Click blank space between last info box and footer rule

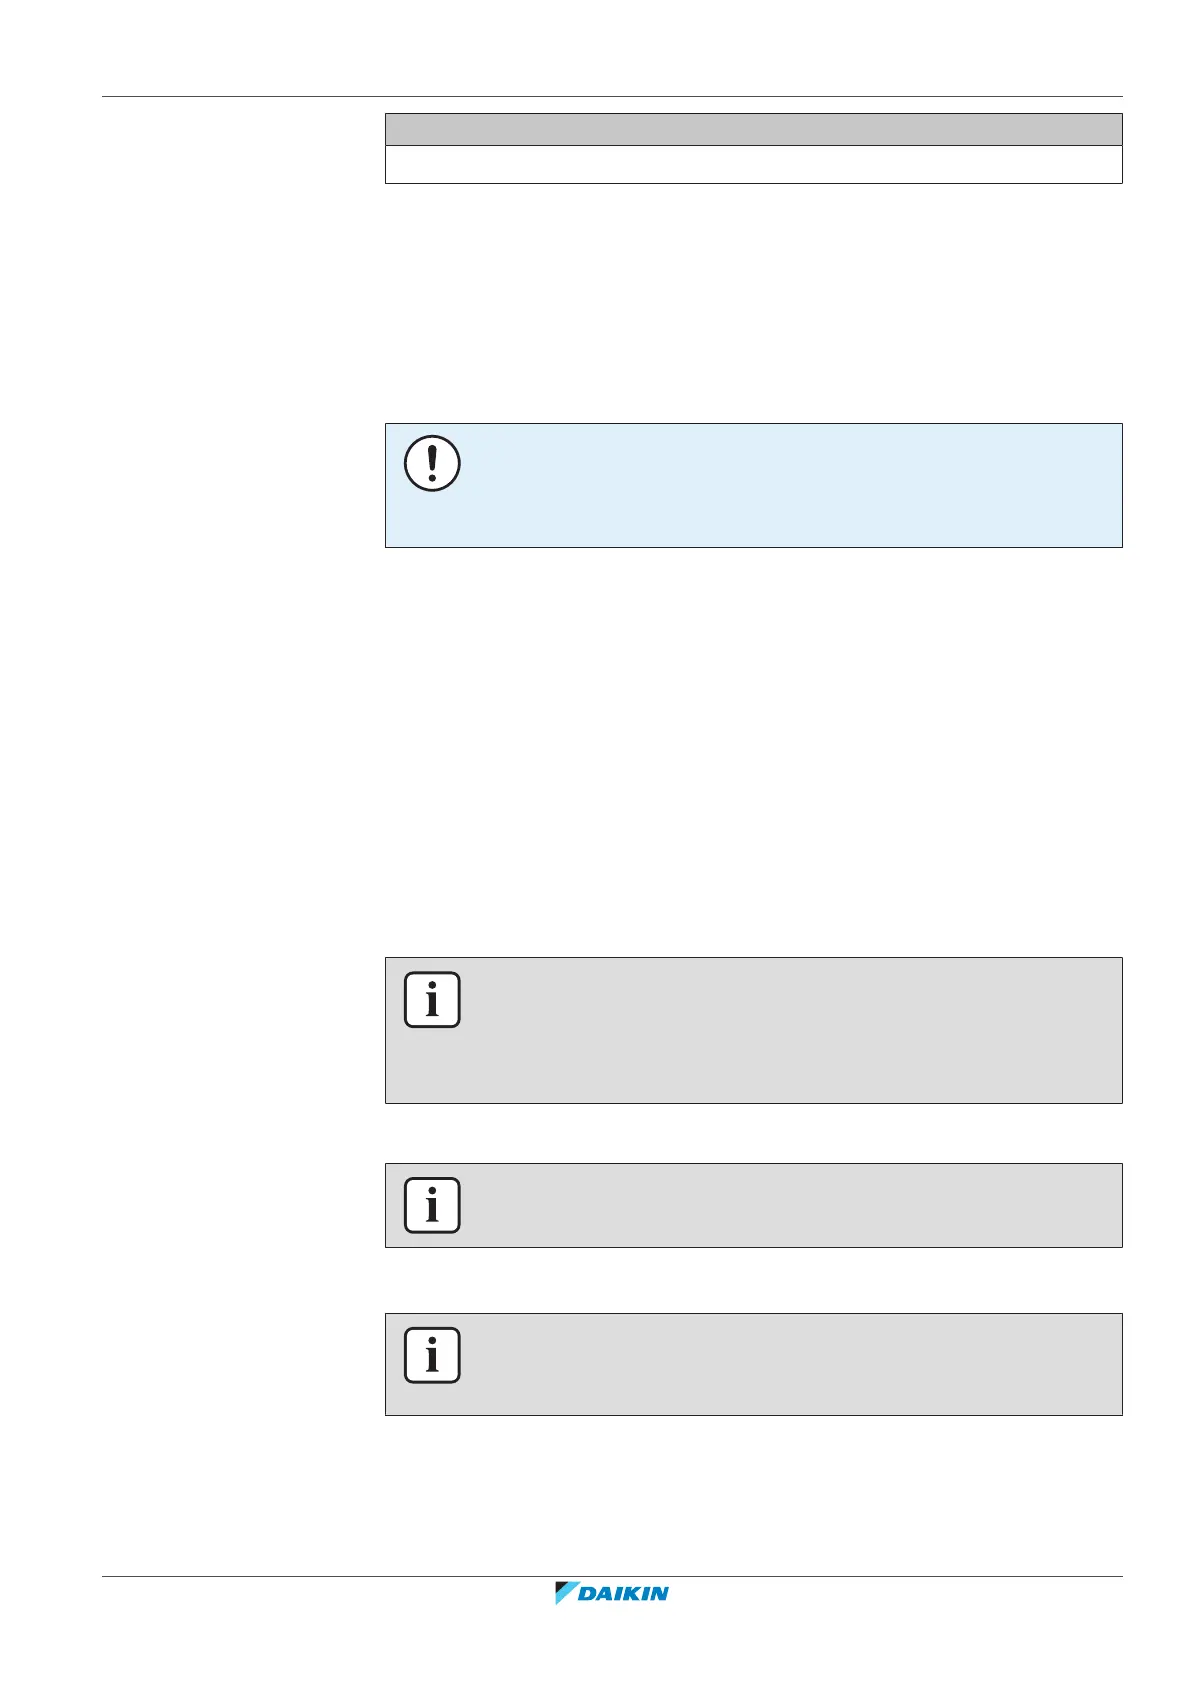(753, 1495)
